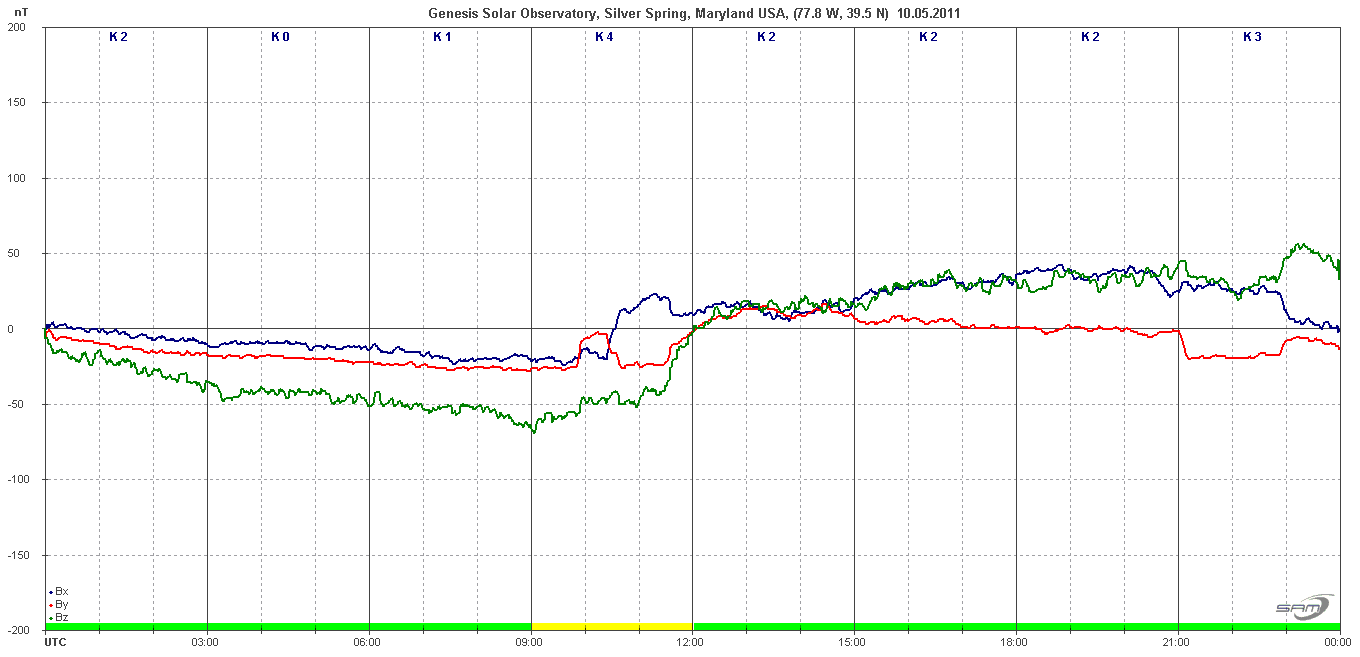Click the K 2 label before 03:00
The width and height of the screenshot is (1360, 657).
[118, 37]
